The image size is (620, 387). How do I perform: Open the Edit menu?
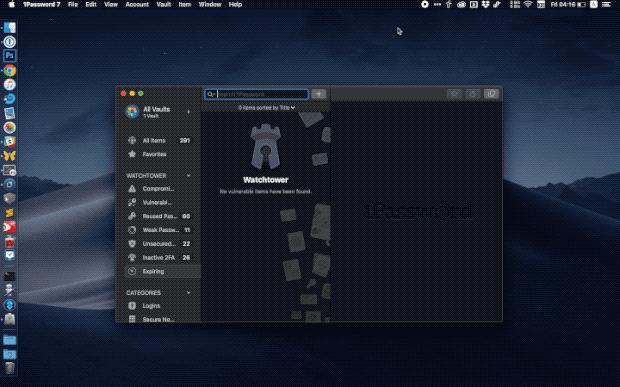tap(91, 4)
